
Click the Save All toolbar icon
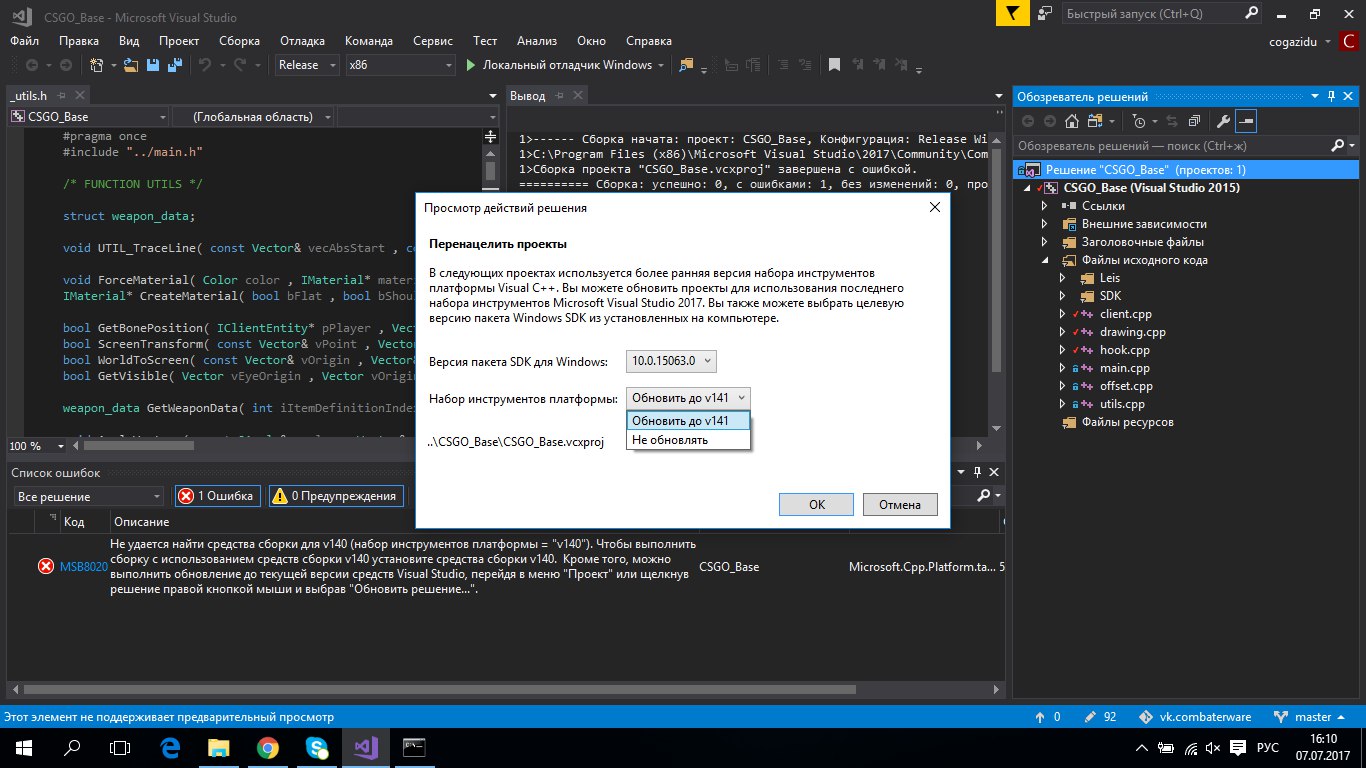pyautogui.click(x=173, y=65)
